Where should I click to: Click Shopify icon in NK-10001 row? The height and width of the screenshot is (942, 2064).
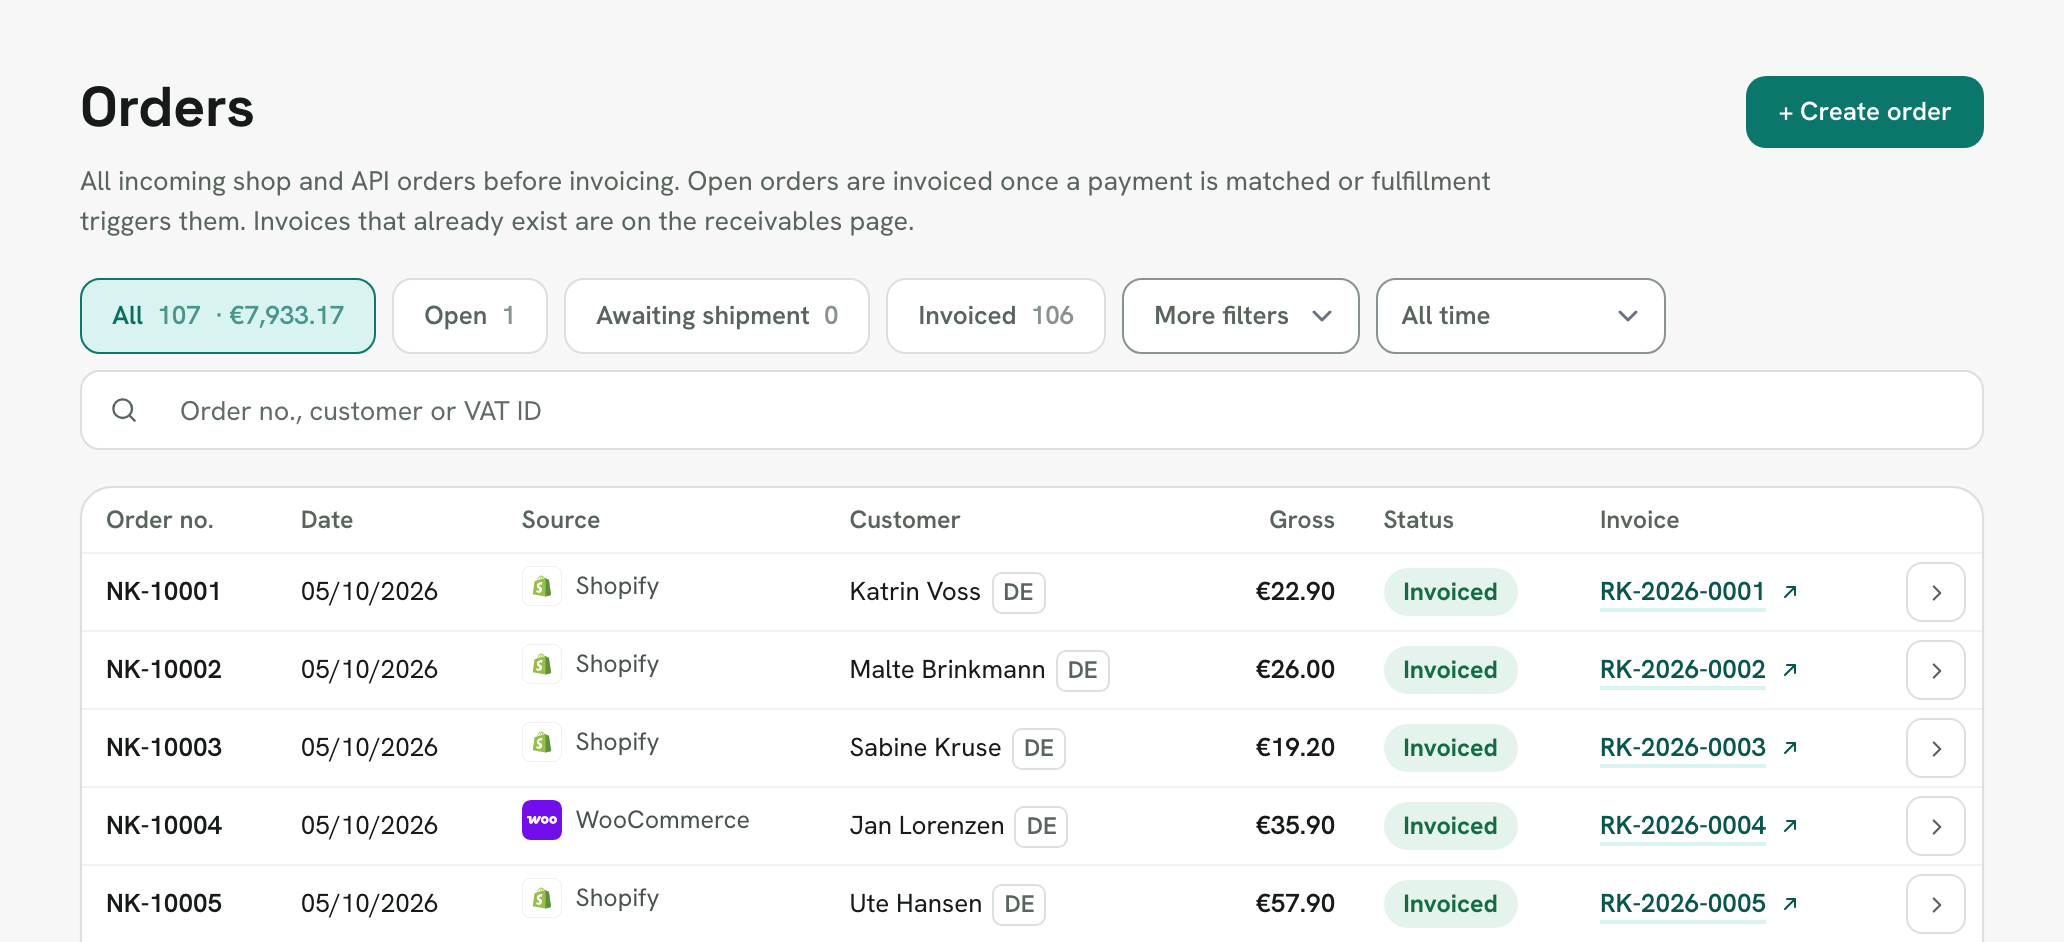[x=542, y=586]
